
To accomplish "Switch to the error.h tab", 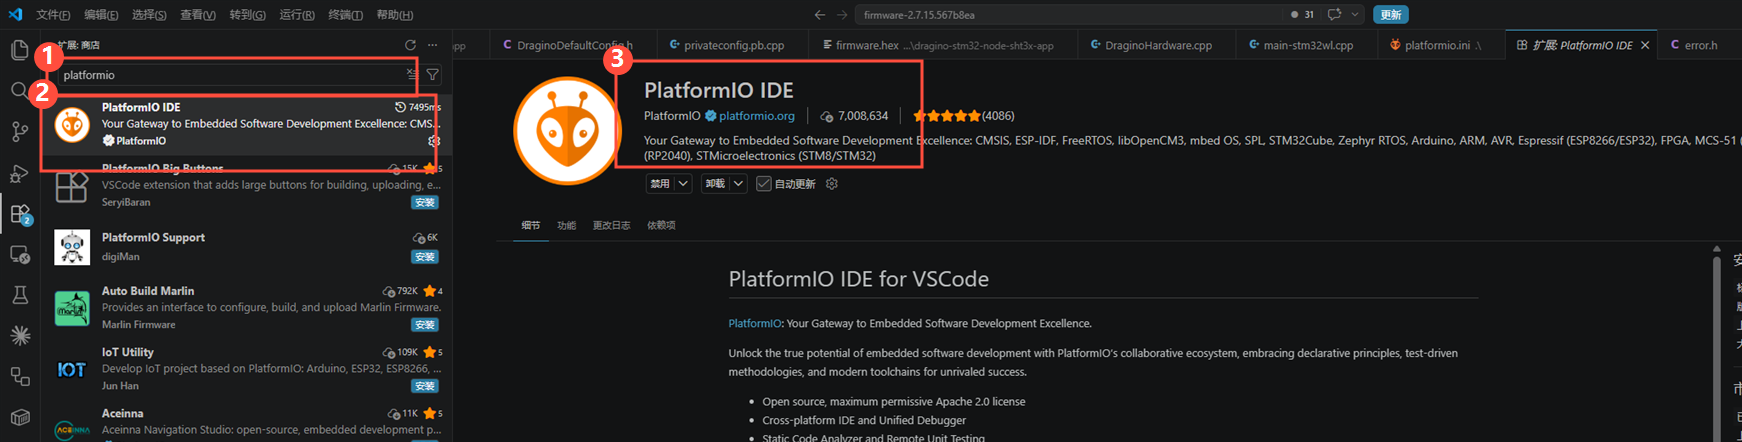I will pos(1699,45).
